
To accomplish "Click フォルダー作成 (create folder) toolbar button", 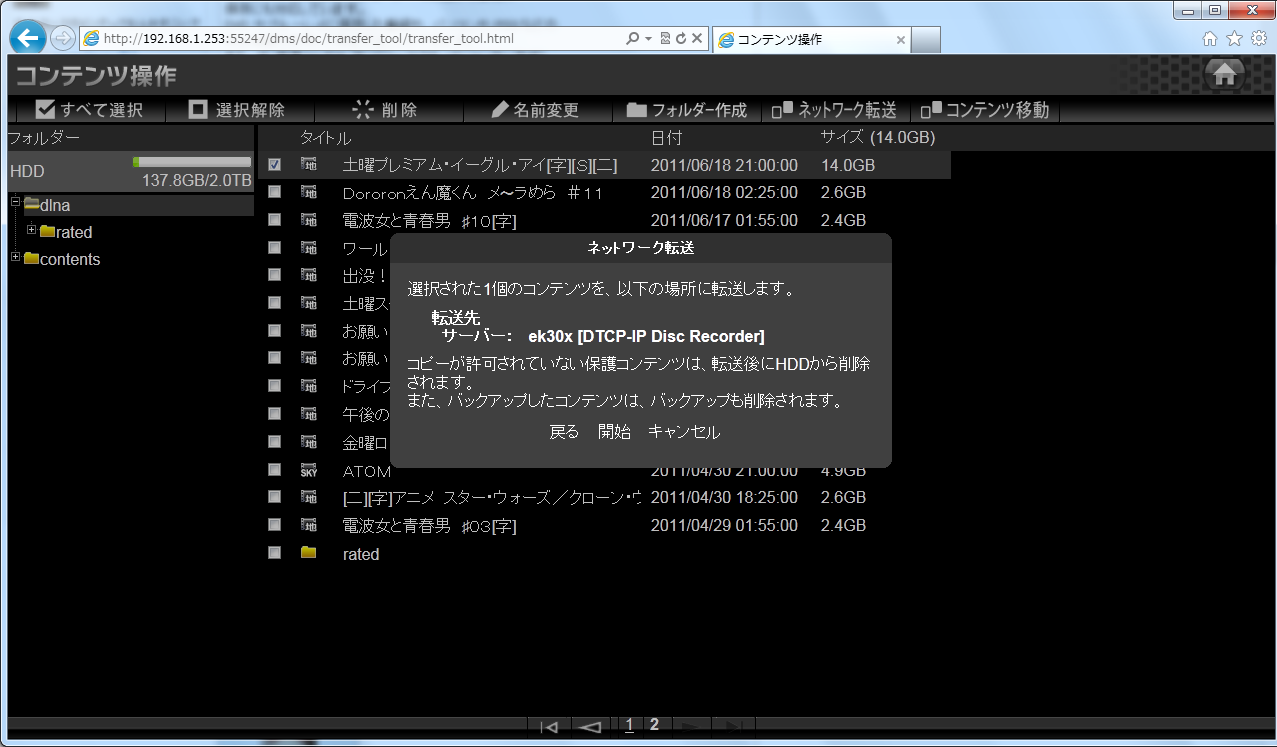I will [687, 110].
